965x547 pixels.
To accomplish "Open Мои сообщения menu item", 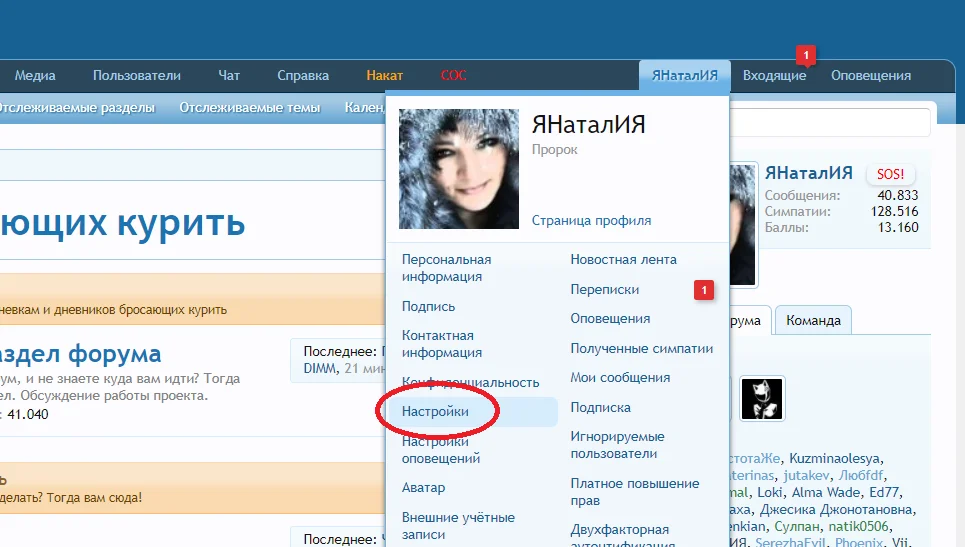I will click(x=620, y=378).
